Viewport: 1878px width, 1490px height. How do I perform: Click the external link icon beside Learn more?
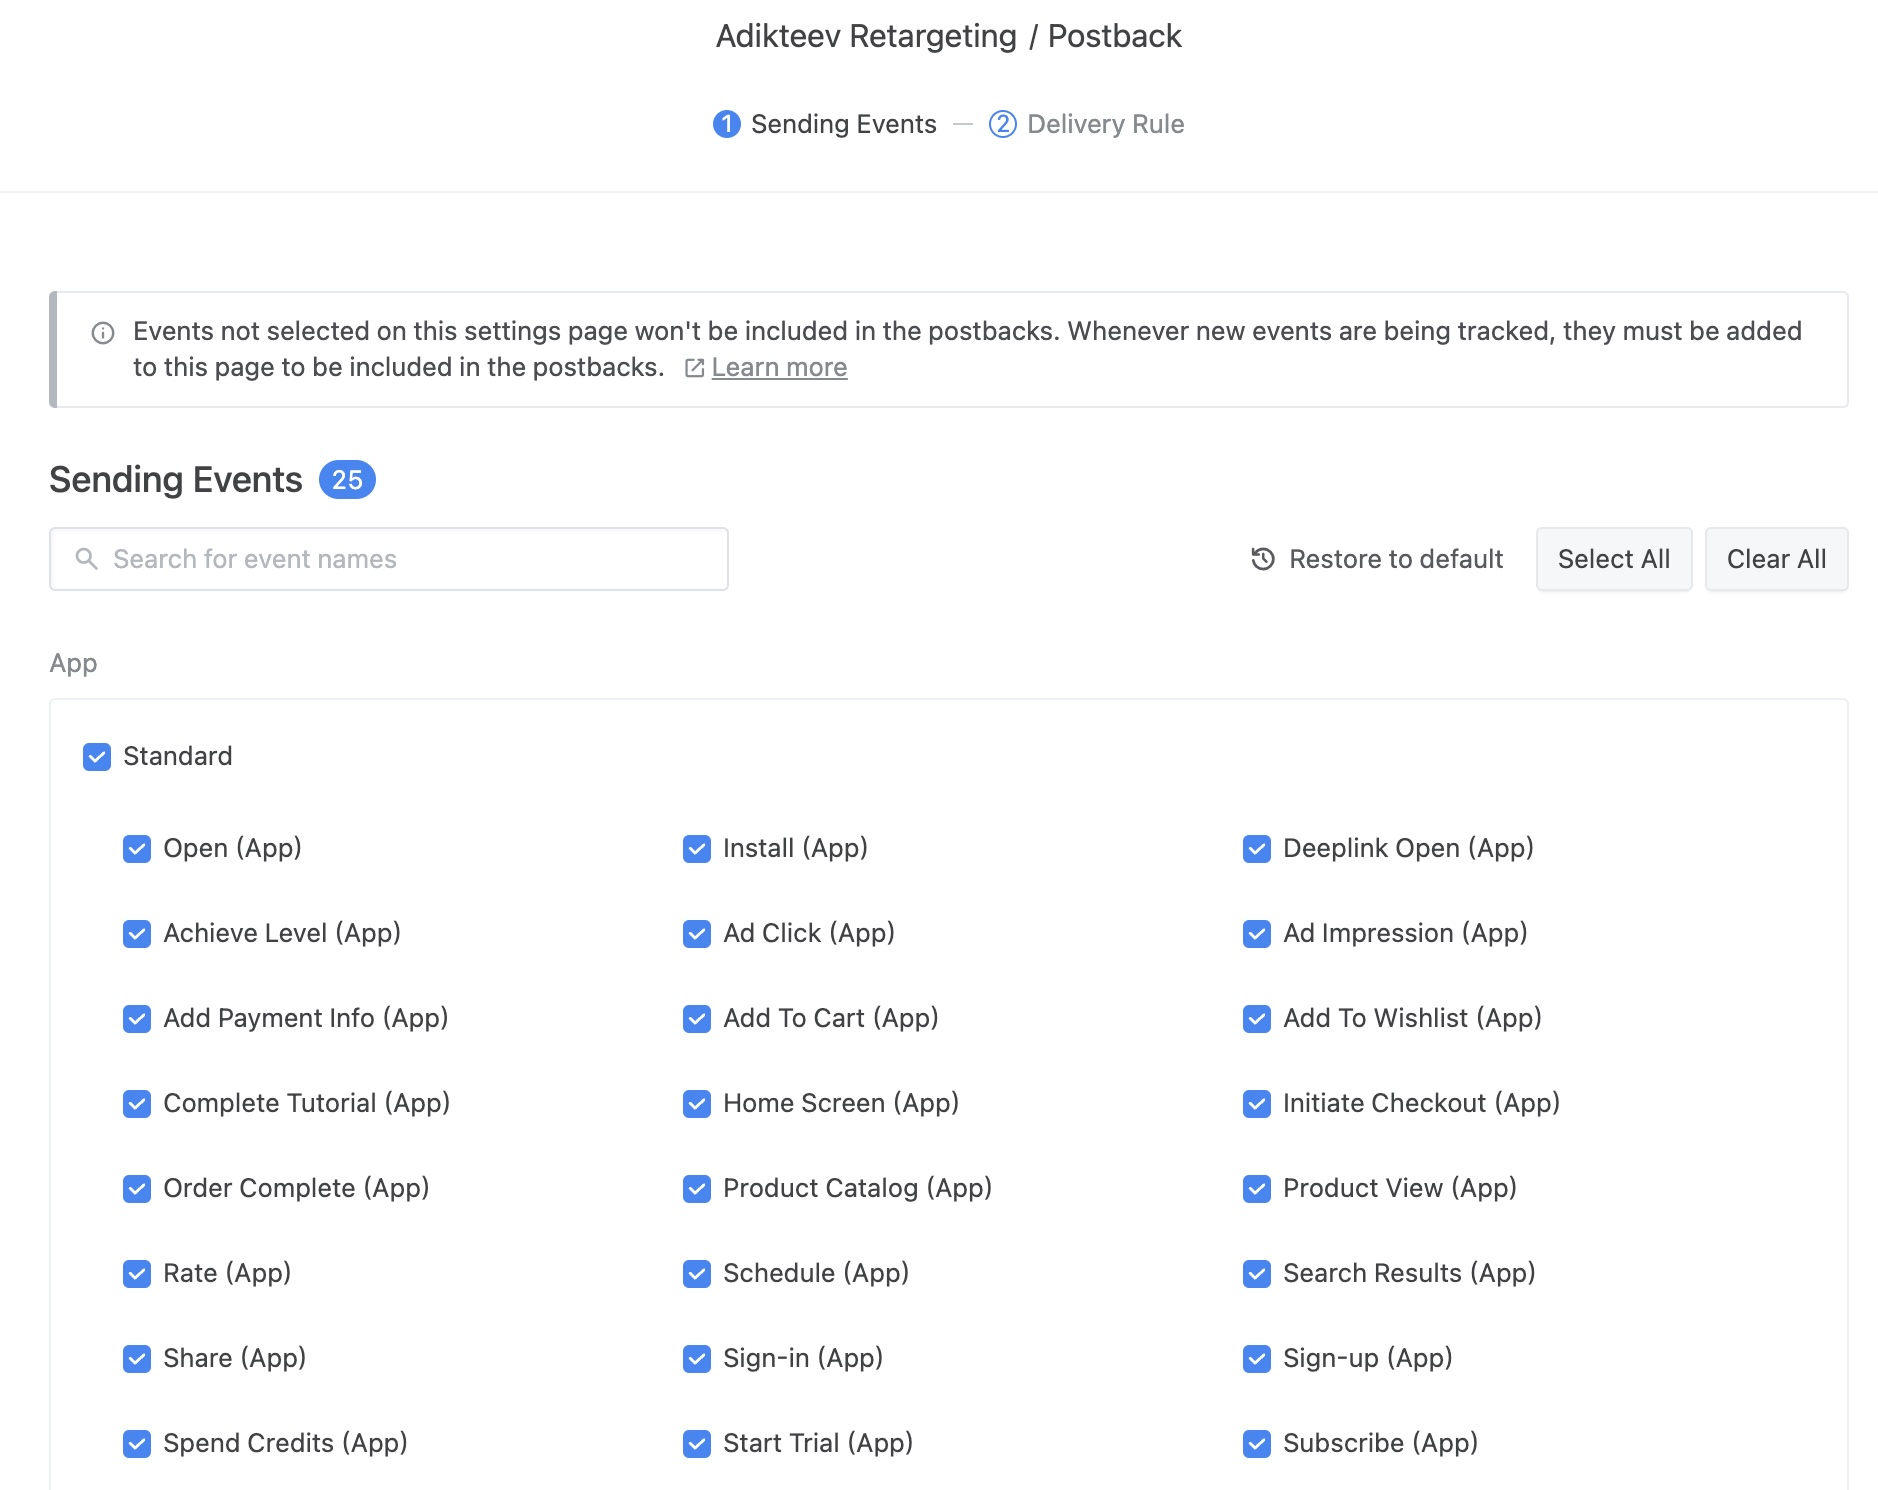coord(694,368)
